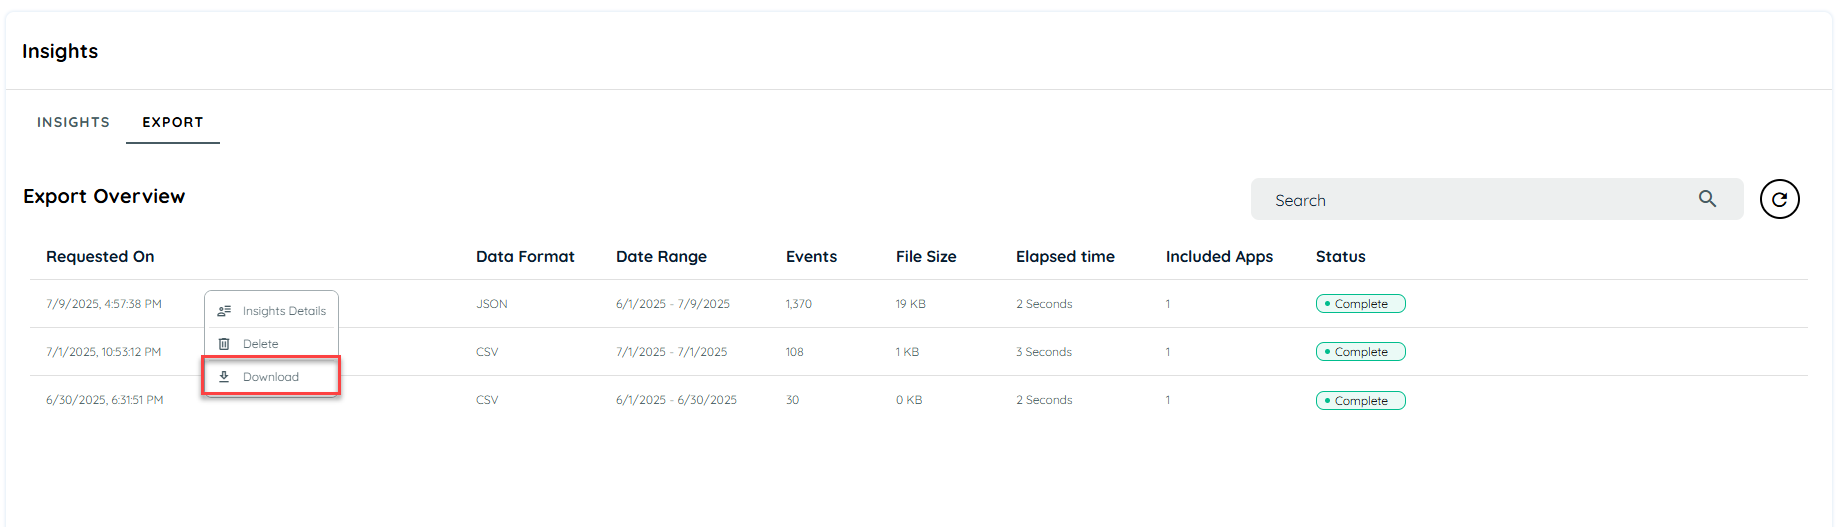Click the CSV cell in the 6/30/2025 row
This screenshot has height=527, width=1844.
pos(487,400)
